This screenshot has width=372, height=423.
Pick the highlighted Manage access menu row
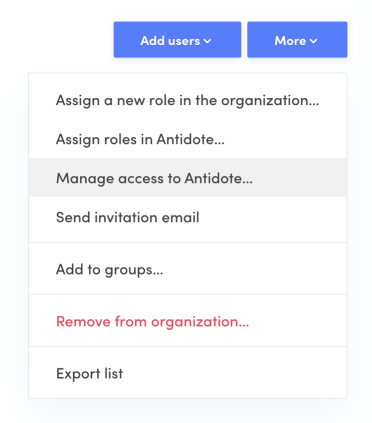click(187, 178)
